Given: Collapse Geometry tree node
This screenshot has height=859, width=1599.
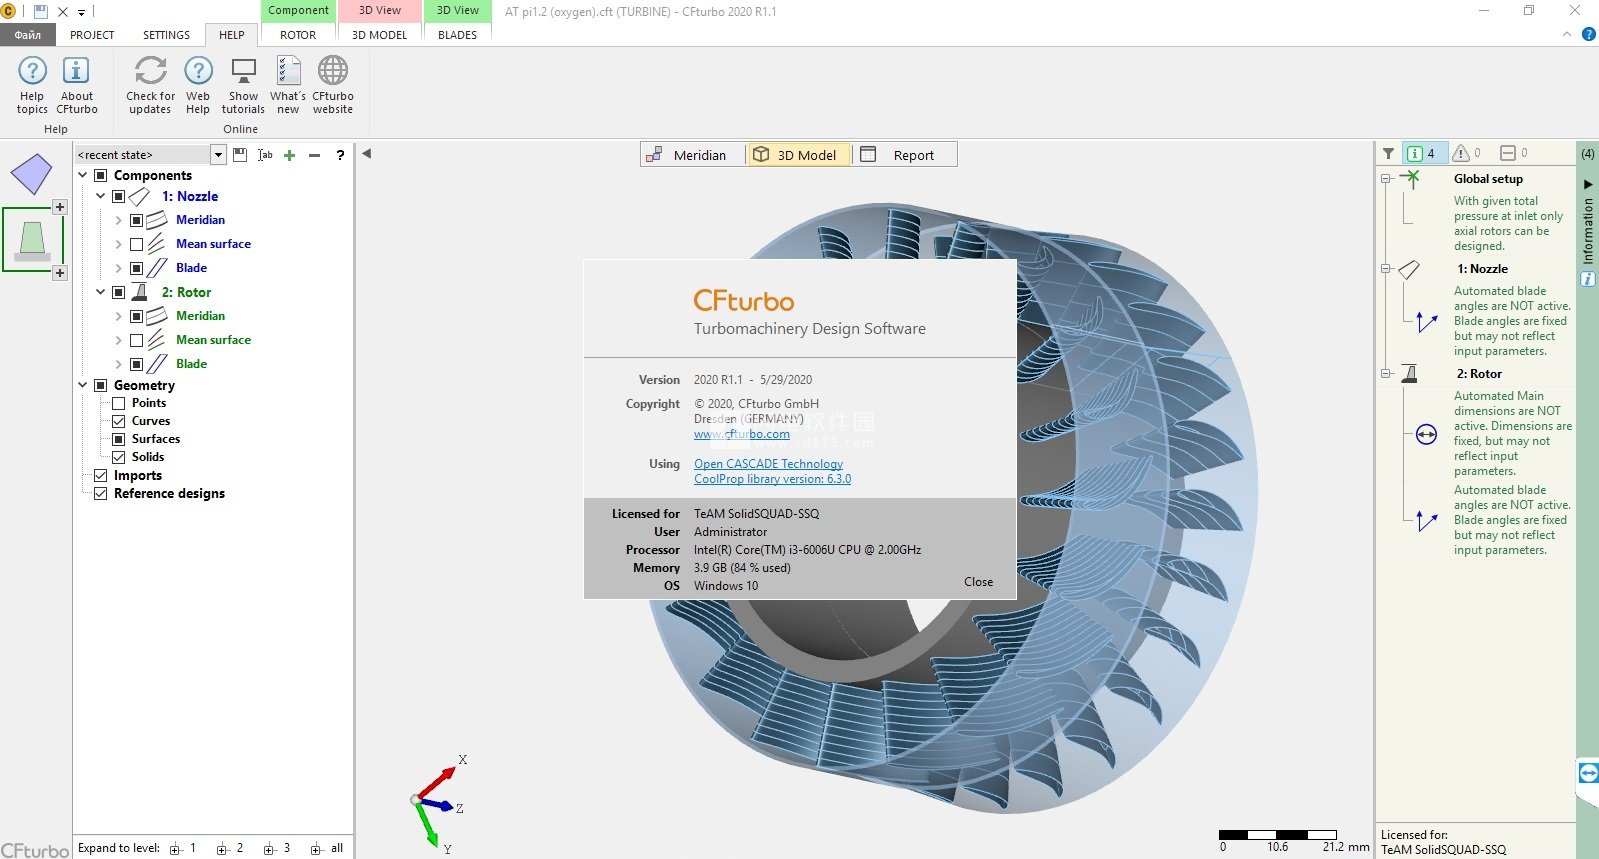Looking at the screenshot, I should [x=83, y=385].
